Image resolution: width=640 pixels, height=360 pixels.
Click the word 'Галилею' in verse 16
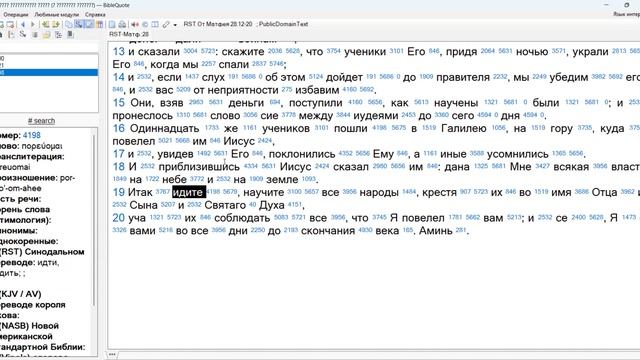464,129
